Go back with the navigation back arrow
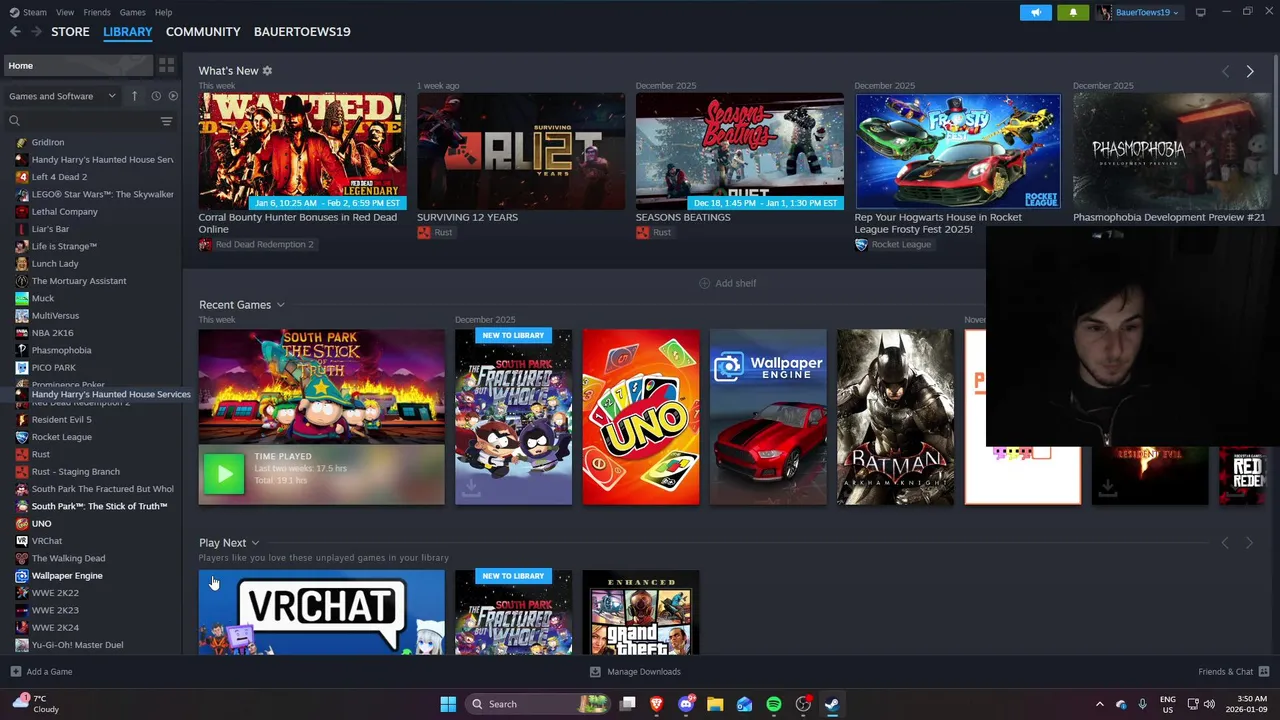This screenshot has height=720, width=1280. pyautogui.click(x=15, y=32)
